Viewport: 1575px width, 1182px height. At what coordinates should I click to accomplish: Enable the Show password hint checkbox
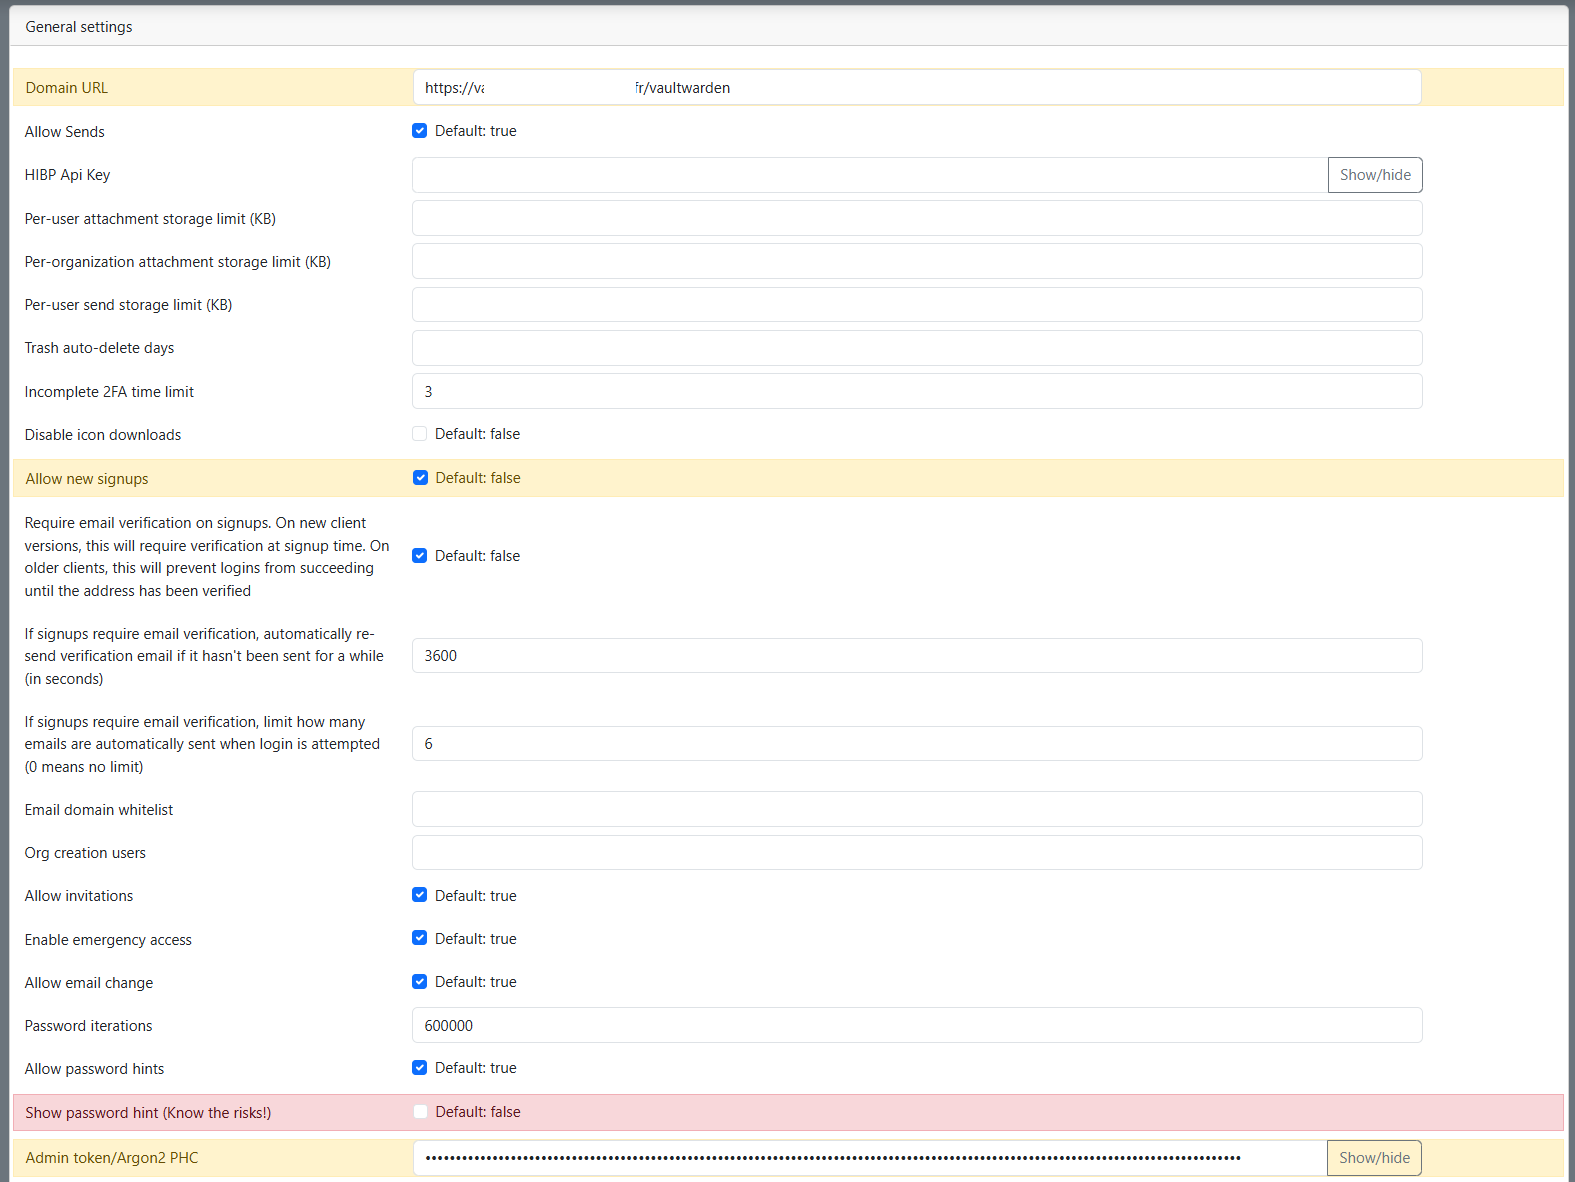421,1112
